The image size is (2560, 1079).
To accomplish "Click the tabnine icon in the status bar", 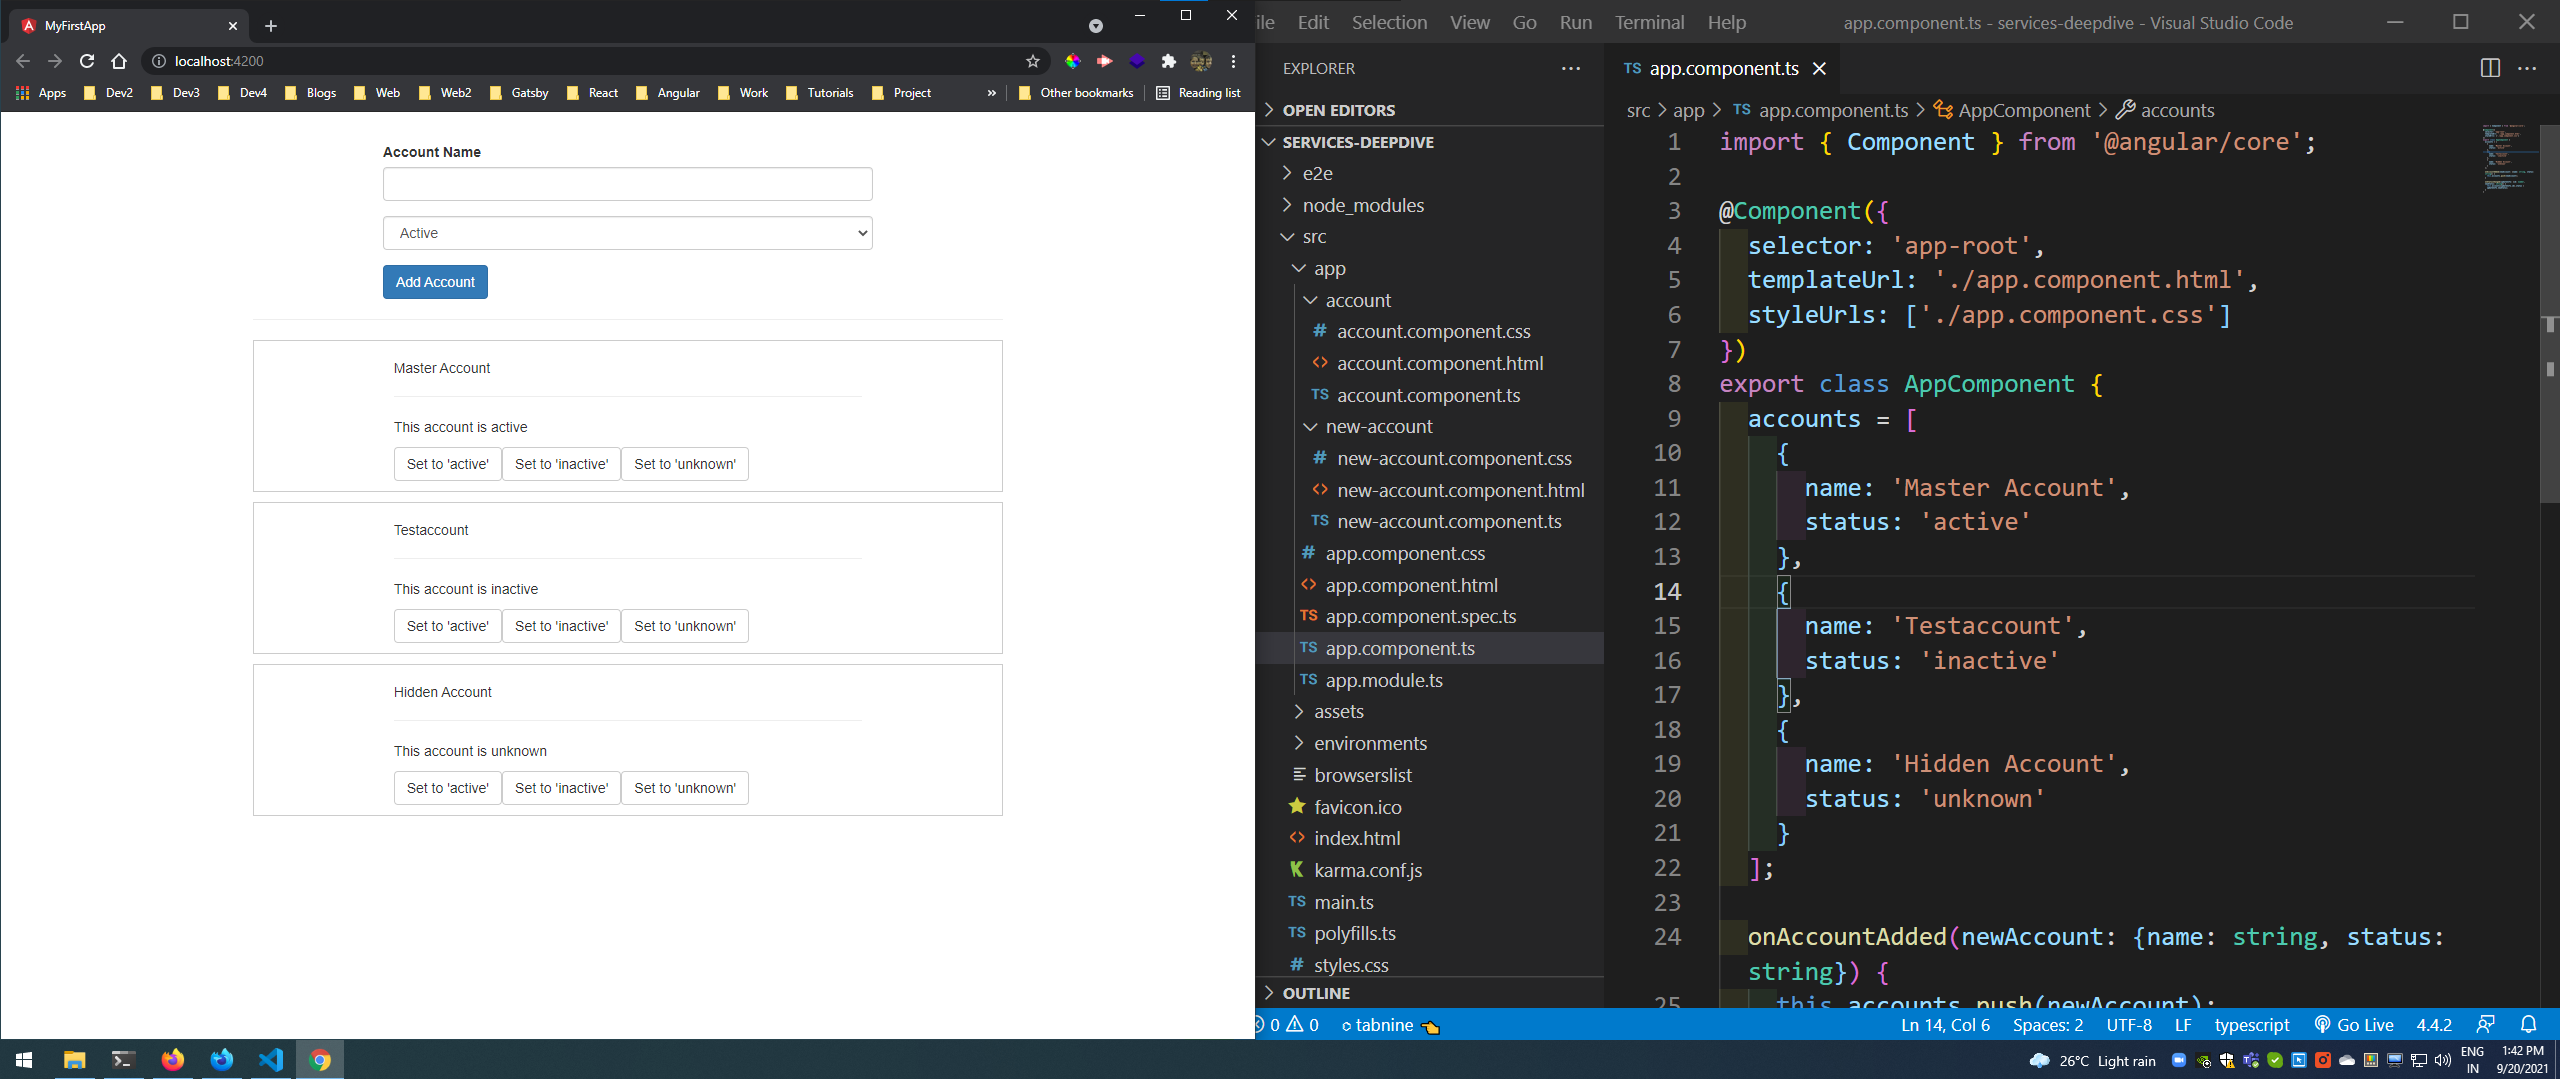I will point(1379,1024).
